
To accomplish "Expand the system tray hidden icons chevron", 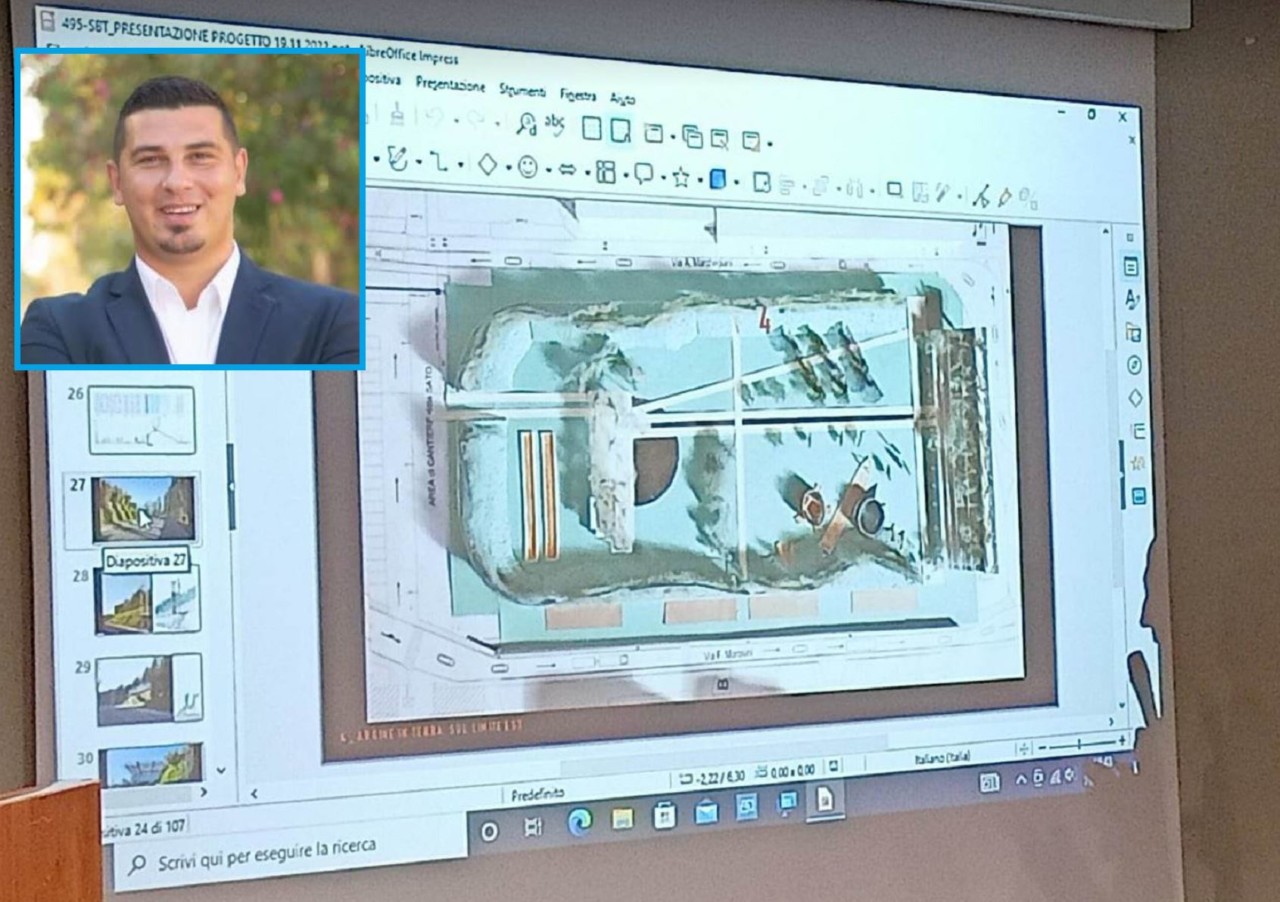I will point(1022,779).
